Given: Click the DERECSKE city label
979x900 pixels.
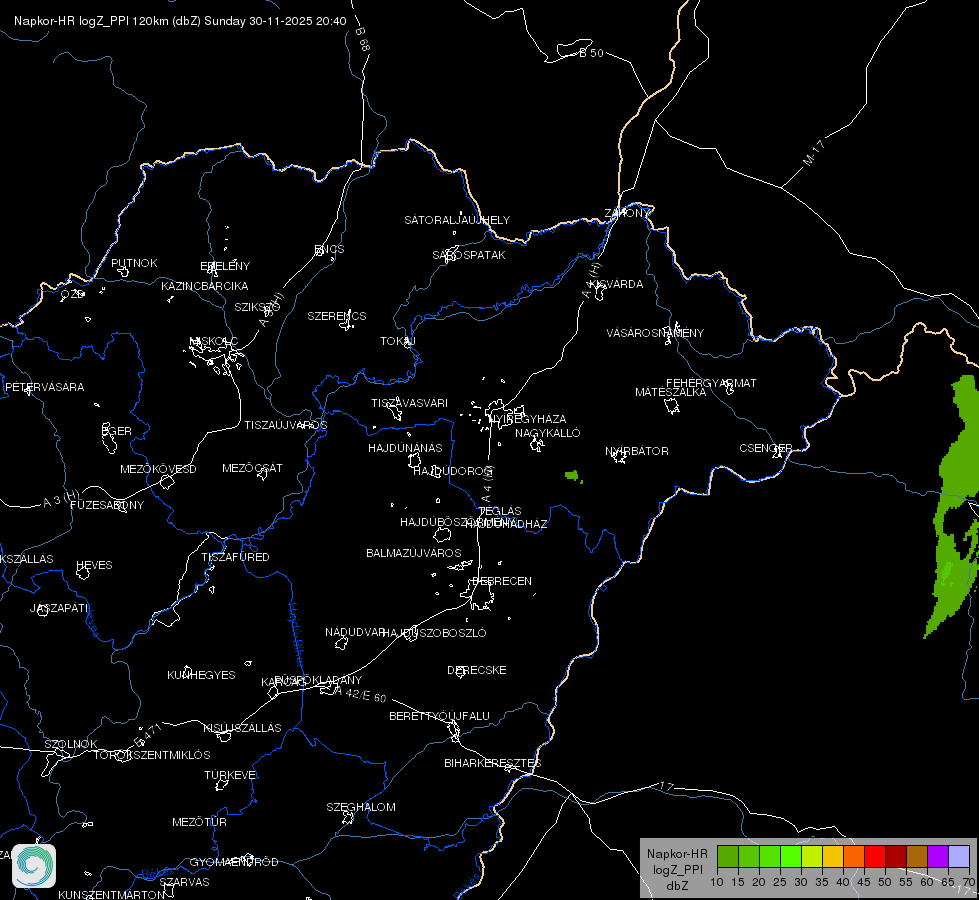Looking at the screenshot, I should pyautogui.click(x=476, y=670).
